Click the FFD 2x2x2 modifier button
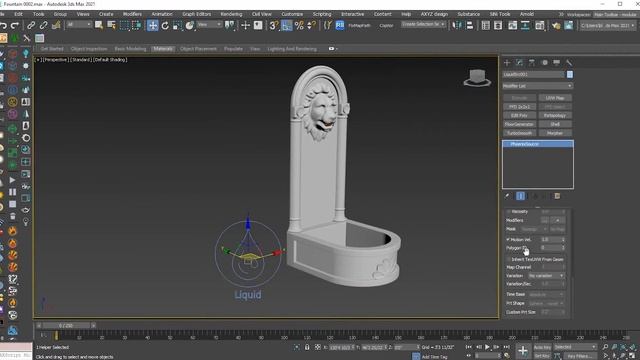The image size is (640, 360). (519, 107)
